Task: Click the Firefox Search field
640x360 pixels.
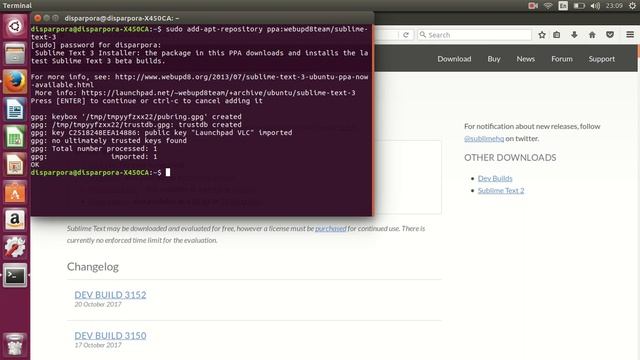Action: click(475, 35)
